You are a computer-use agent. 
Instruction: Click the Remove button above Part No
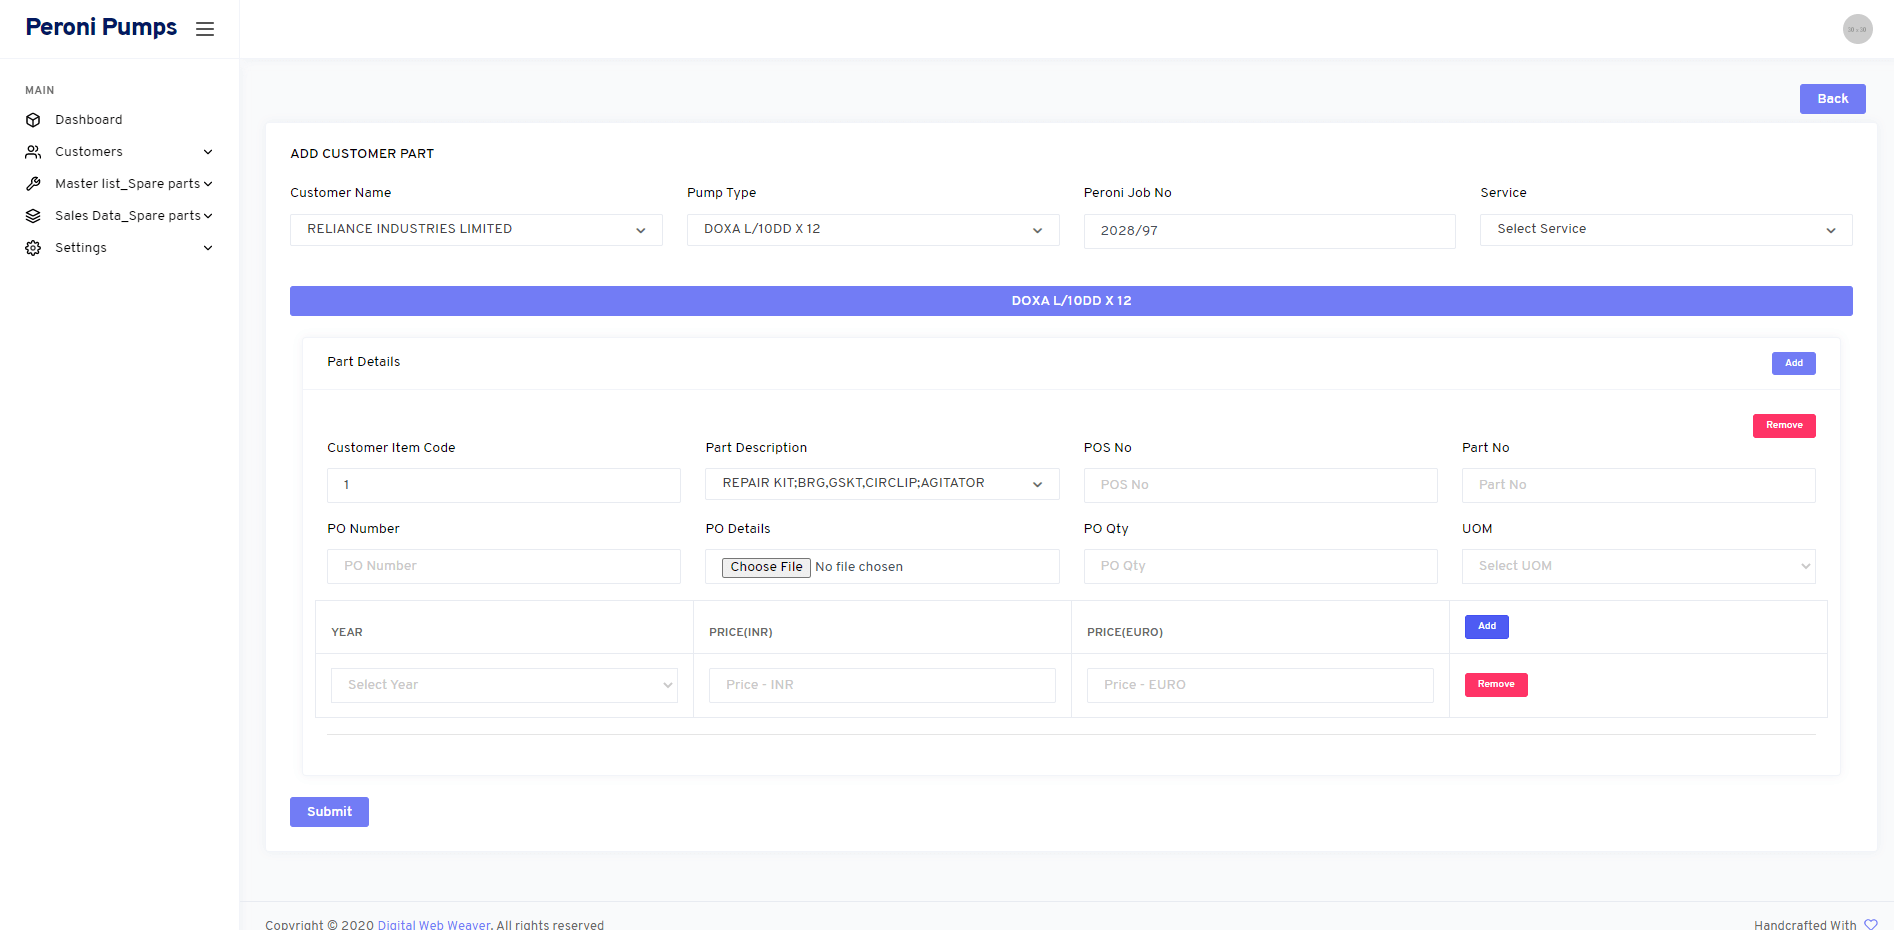pyautogui.click(x=1784, y=426)
